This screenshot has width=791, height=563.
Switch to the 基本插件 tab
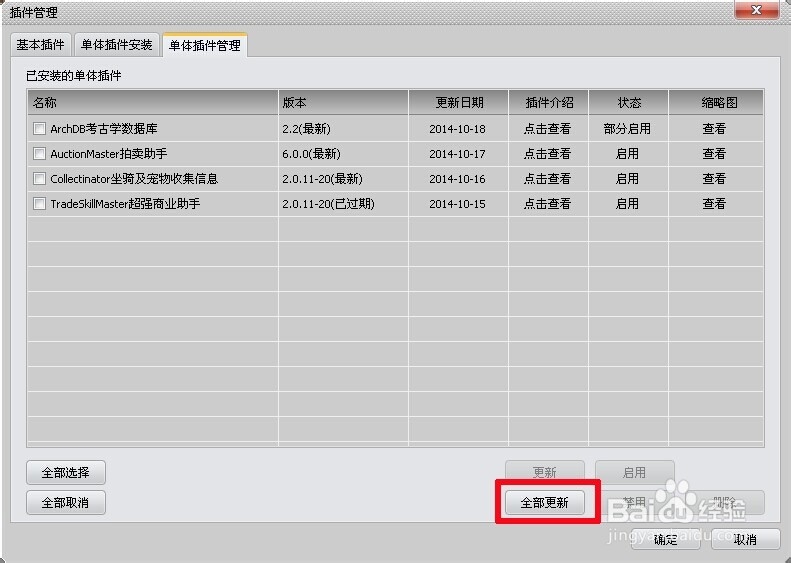[40, 45]
